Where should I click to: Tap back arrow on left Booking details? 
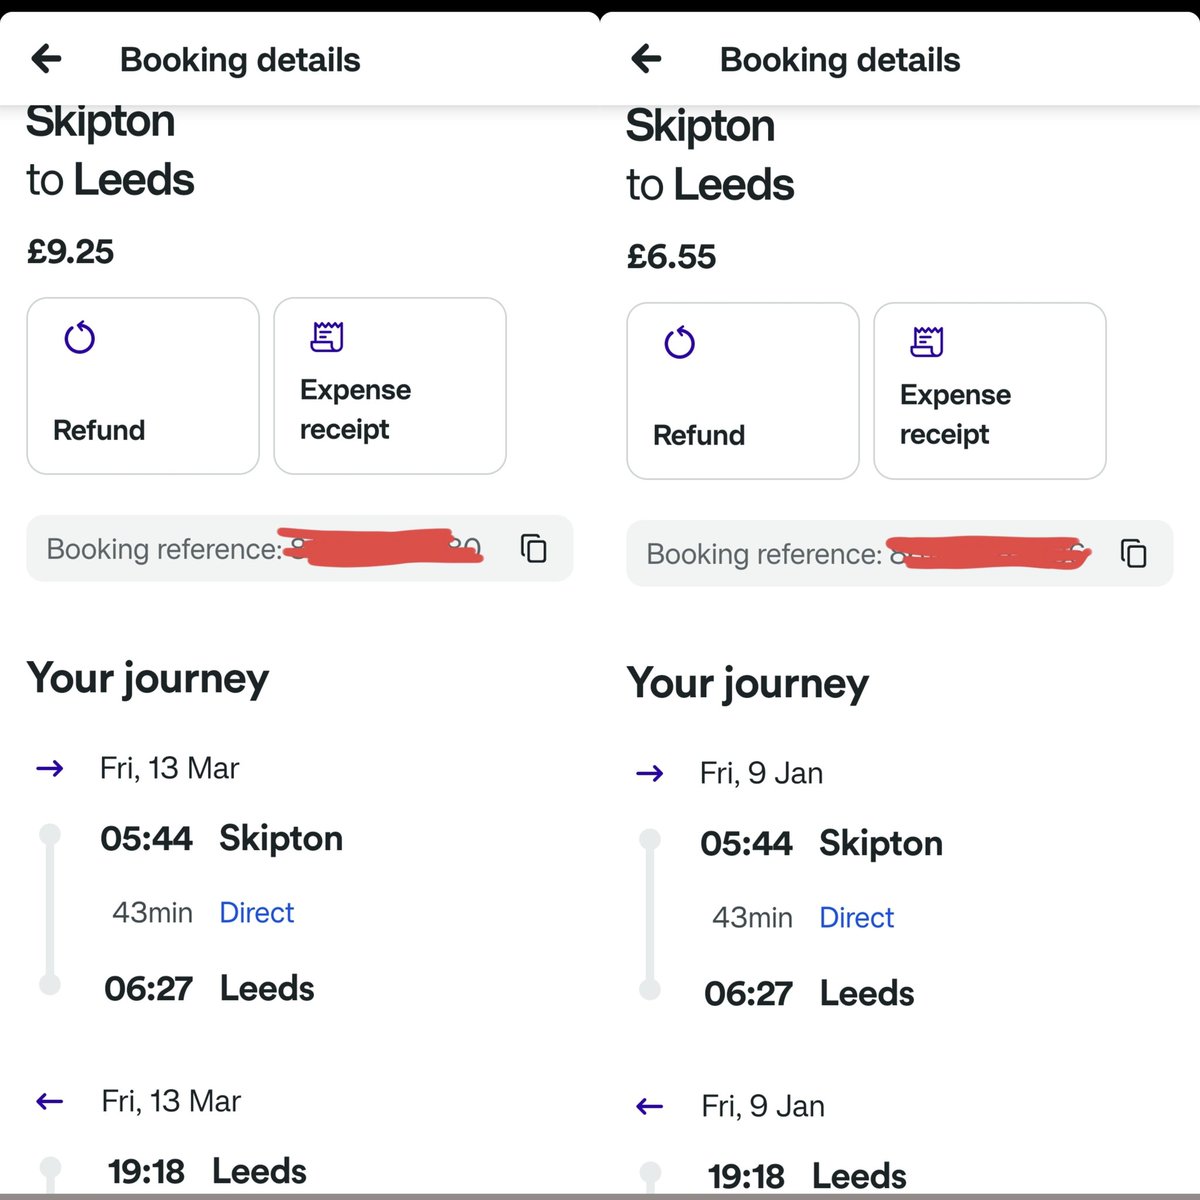click(47, 59)
